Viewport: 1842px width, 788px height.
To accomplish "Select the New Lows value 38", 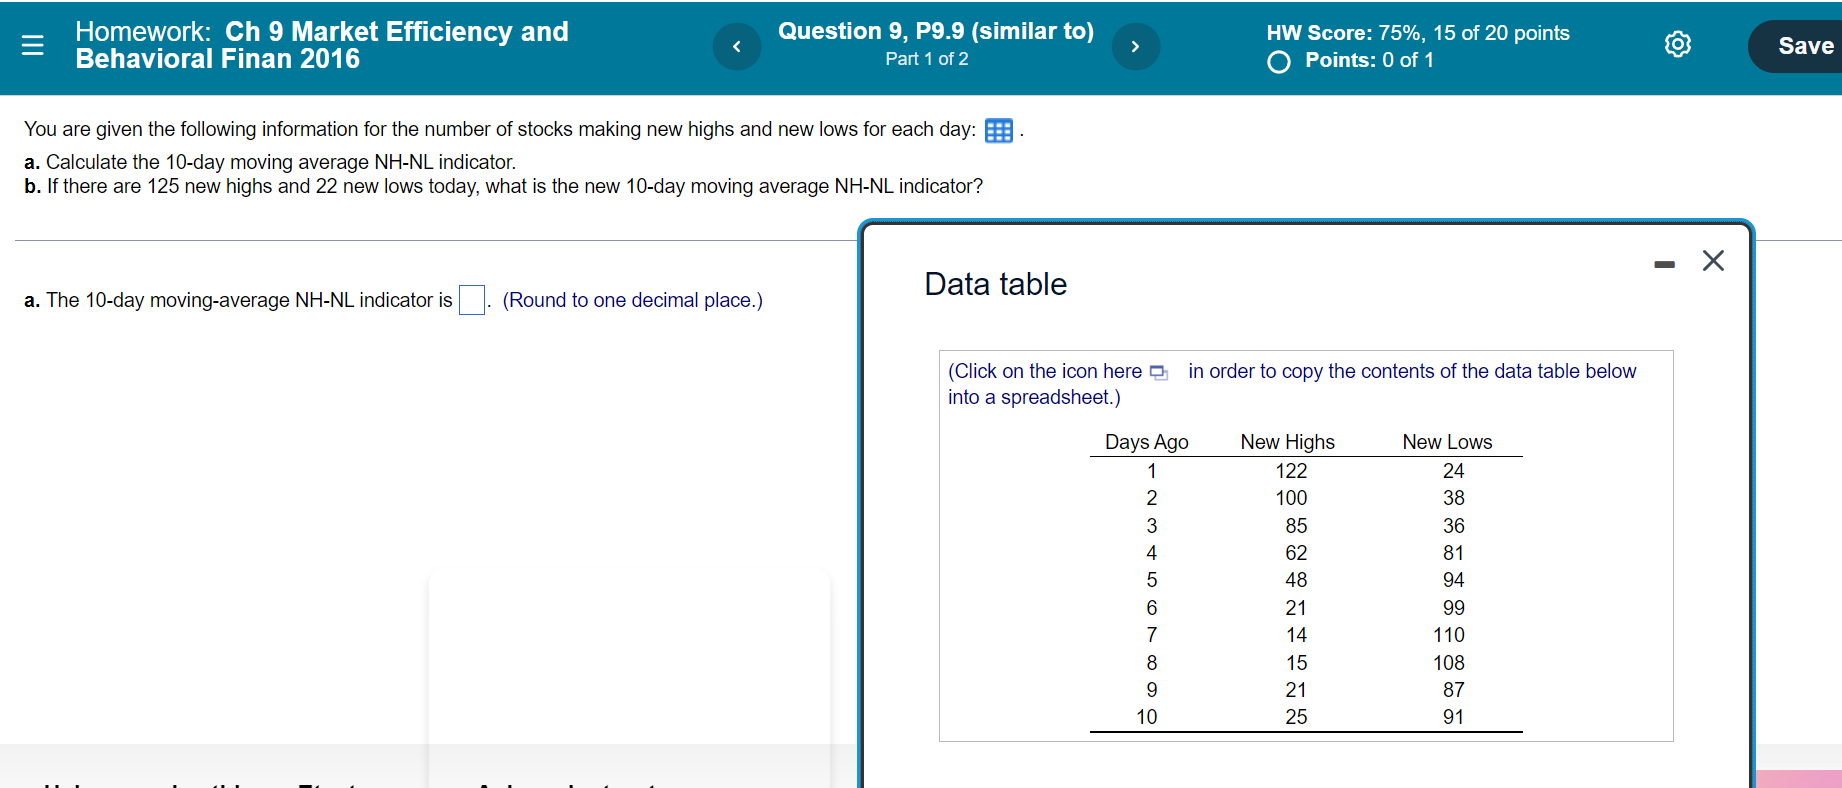I will pos(1453,498).
